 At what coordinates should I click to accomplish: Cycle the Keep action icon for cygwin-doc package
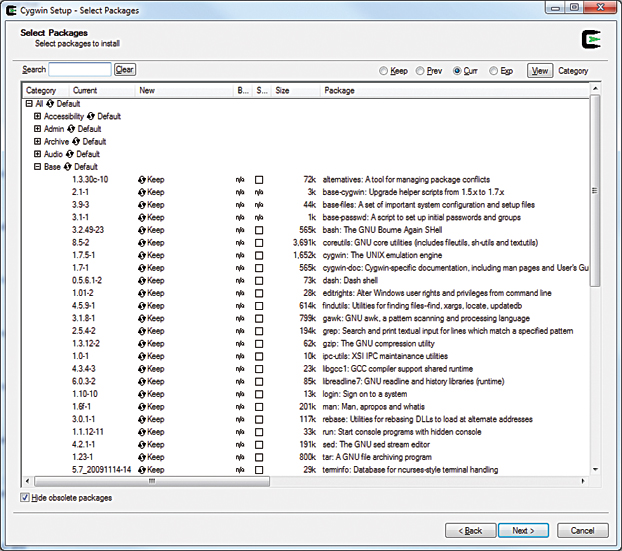pyautogui.click(x=142, y=268)
